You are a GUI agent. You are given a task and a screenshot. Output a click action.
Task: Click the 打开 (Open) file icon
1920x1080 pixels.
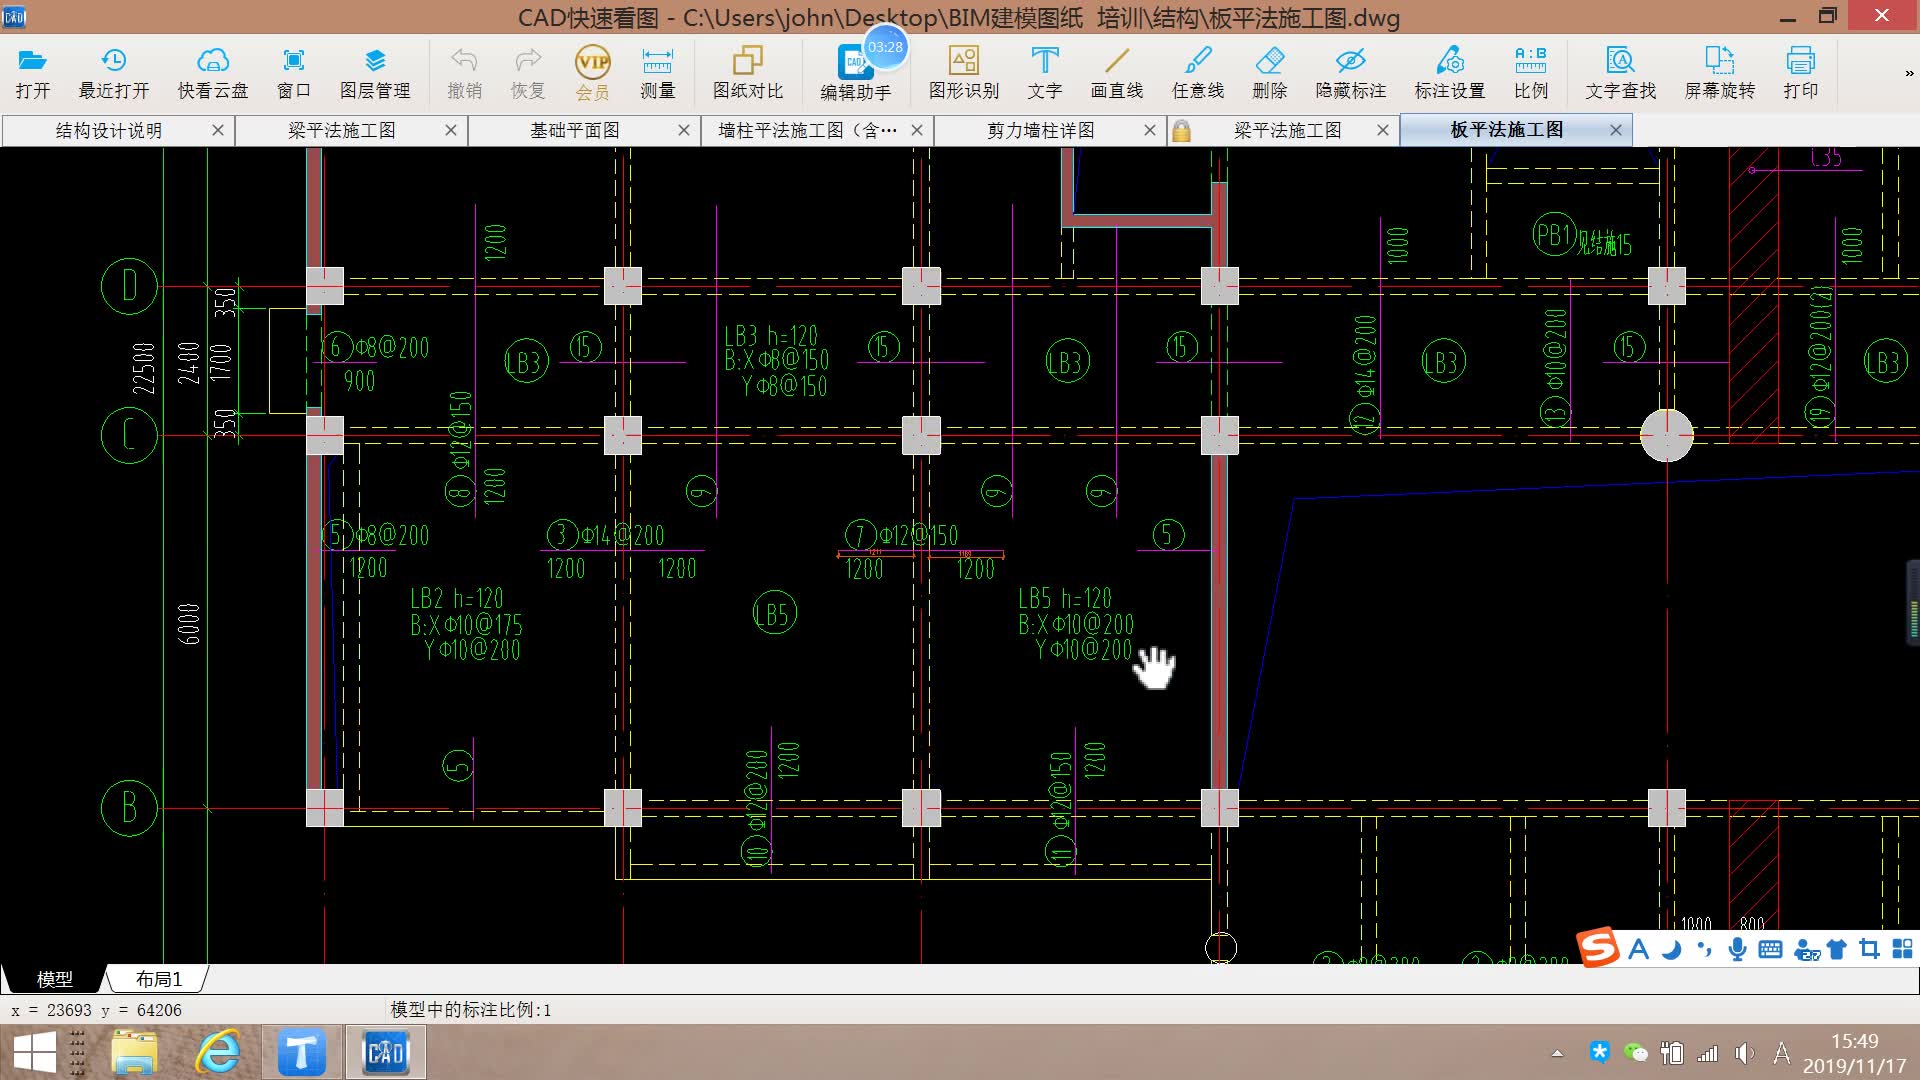pyautogui.click(x=32, y=72)
